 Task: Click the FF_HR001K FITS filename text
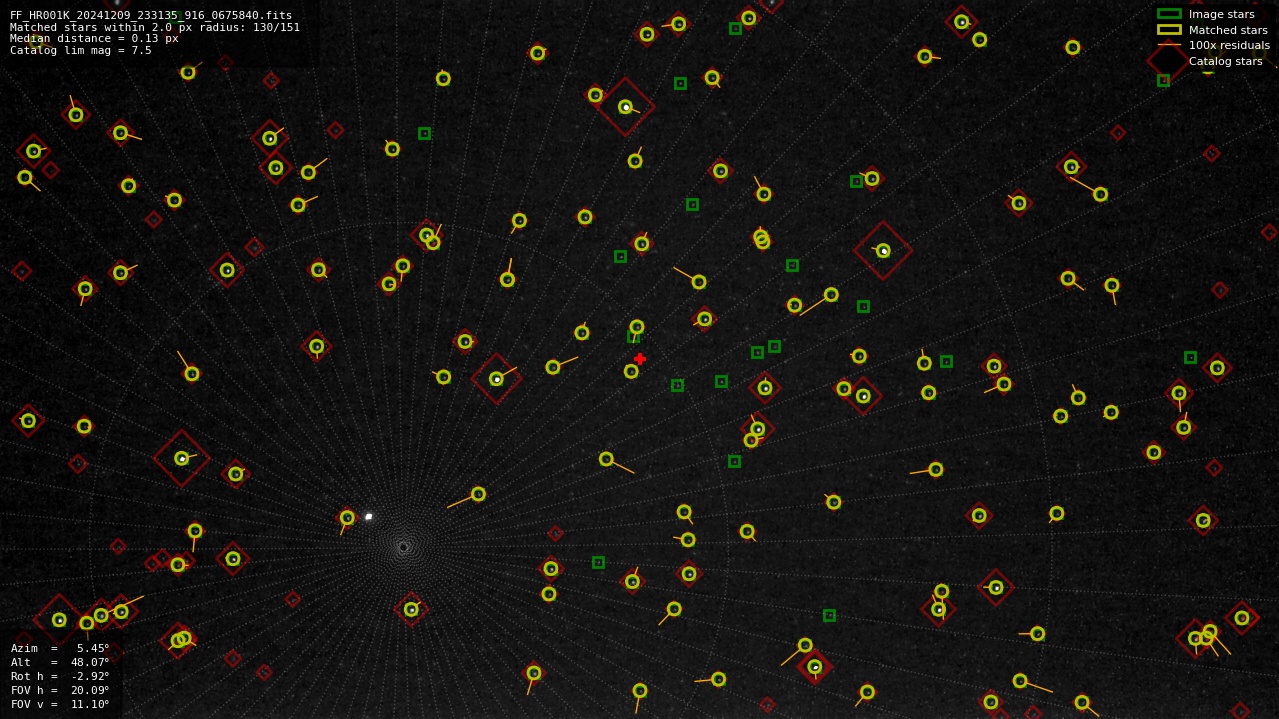[x=151, y=16]
